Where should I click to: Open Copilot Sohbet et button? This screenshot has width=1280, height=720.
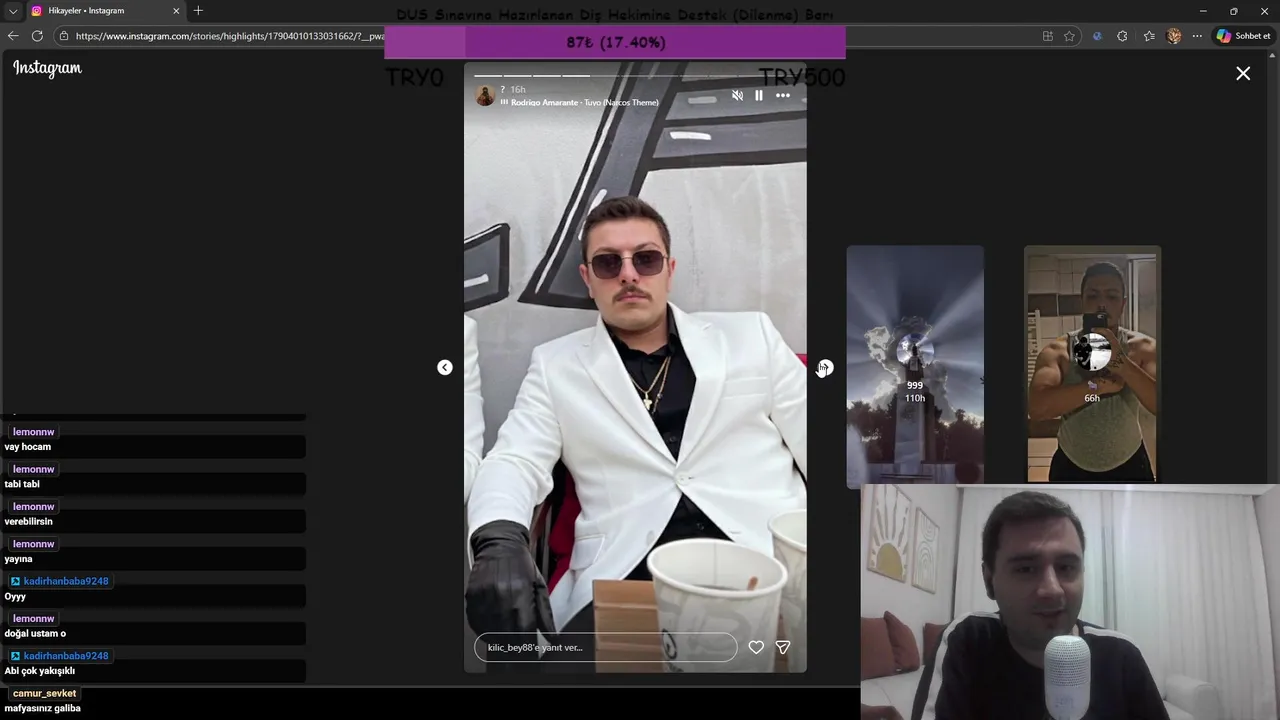[1243, 36]
